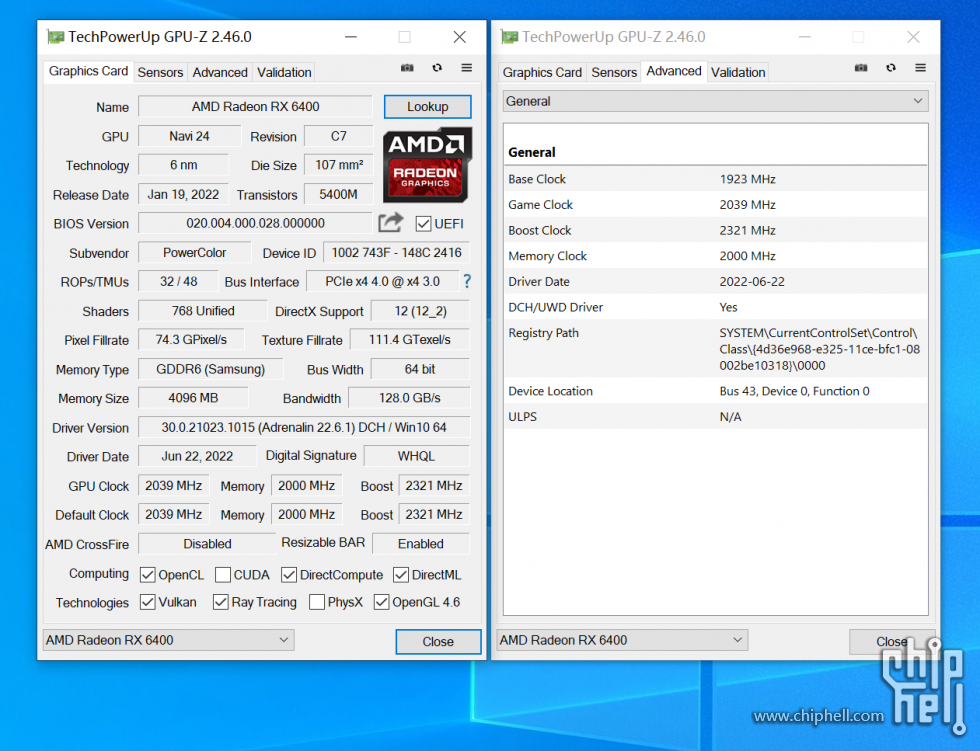Open GPU selector dropdown in left window
Screen dimensions: 980x751
[x=168, y=640]
